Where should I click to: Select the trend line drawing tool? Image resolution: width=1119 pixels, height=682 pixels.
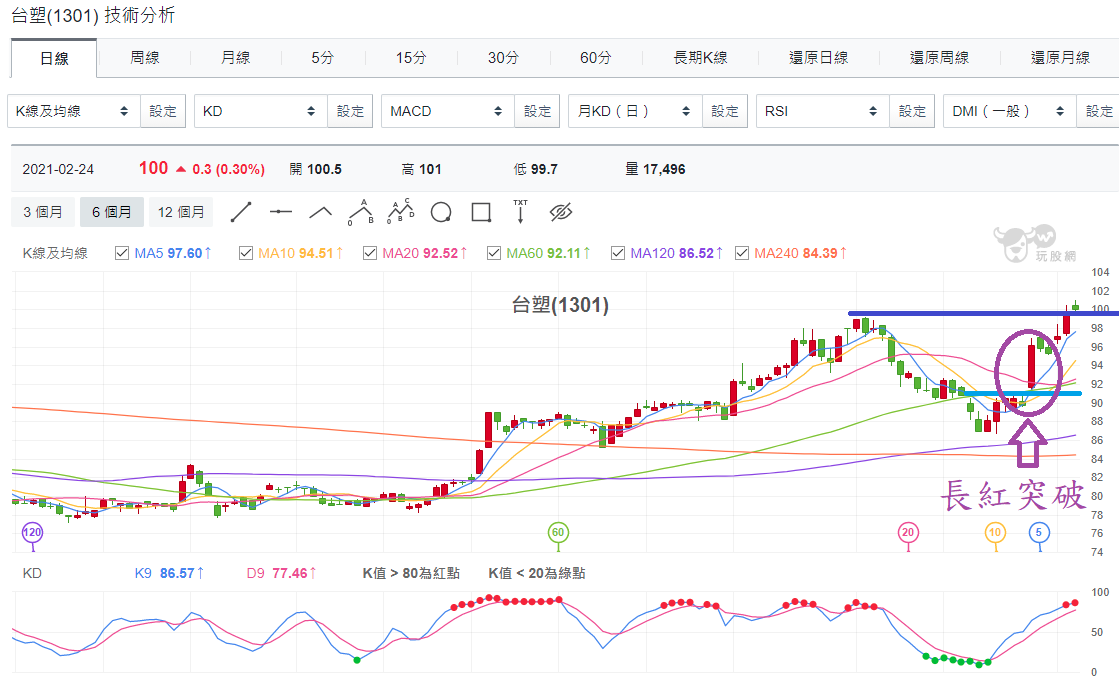241,212
